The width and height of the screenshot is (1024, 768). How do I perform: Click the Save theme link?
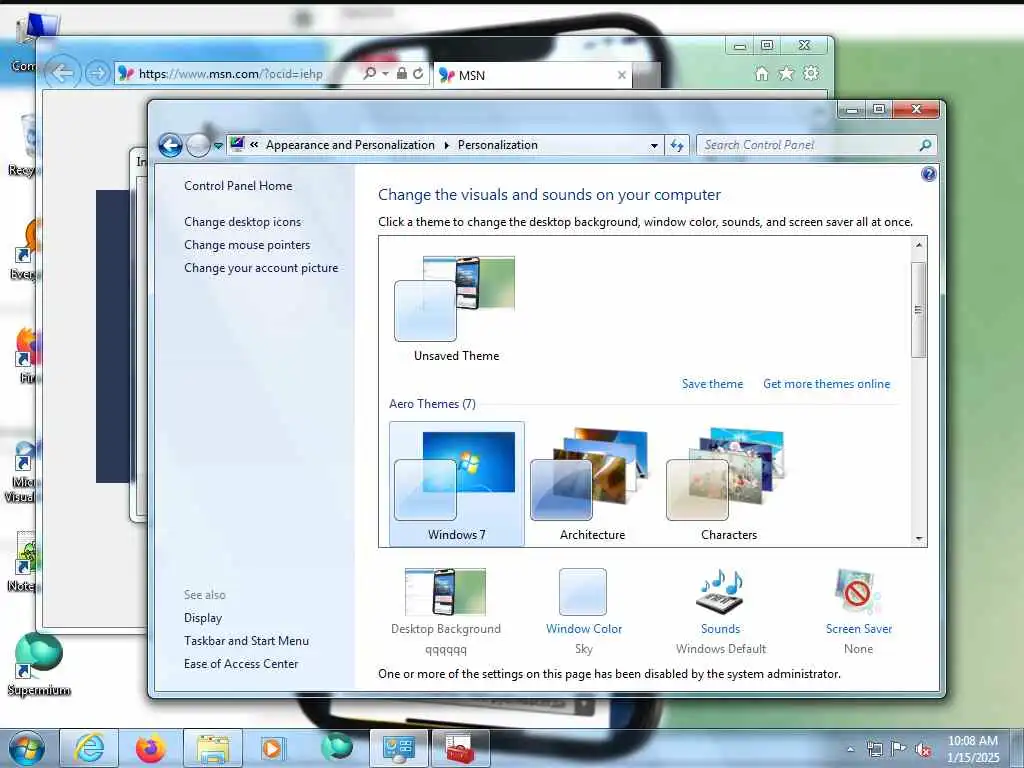[712, 384]
